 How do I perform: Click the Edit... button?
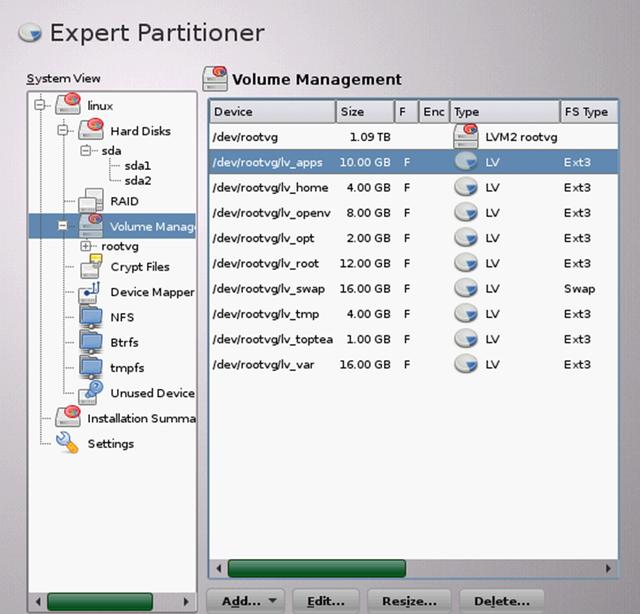pyautogui.click(x=326, y=601)
